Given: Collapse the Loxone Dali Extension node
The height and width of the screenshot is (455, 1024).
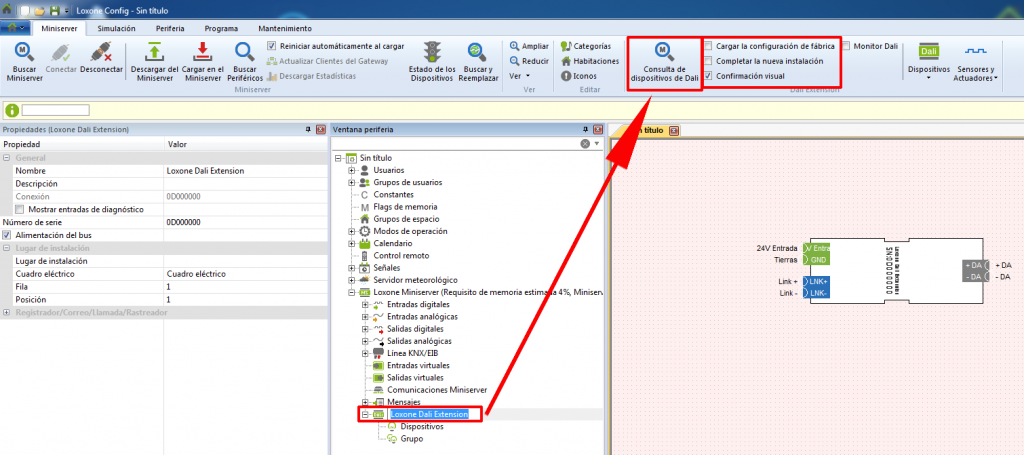Looking at the screenshot, I should 365,414.
